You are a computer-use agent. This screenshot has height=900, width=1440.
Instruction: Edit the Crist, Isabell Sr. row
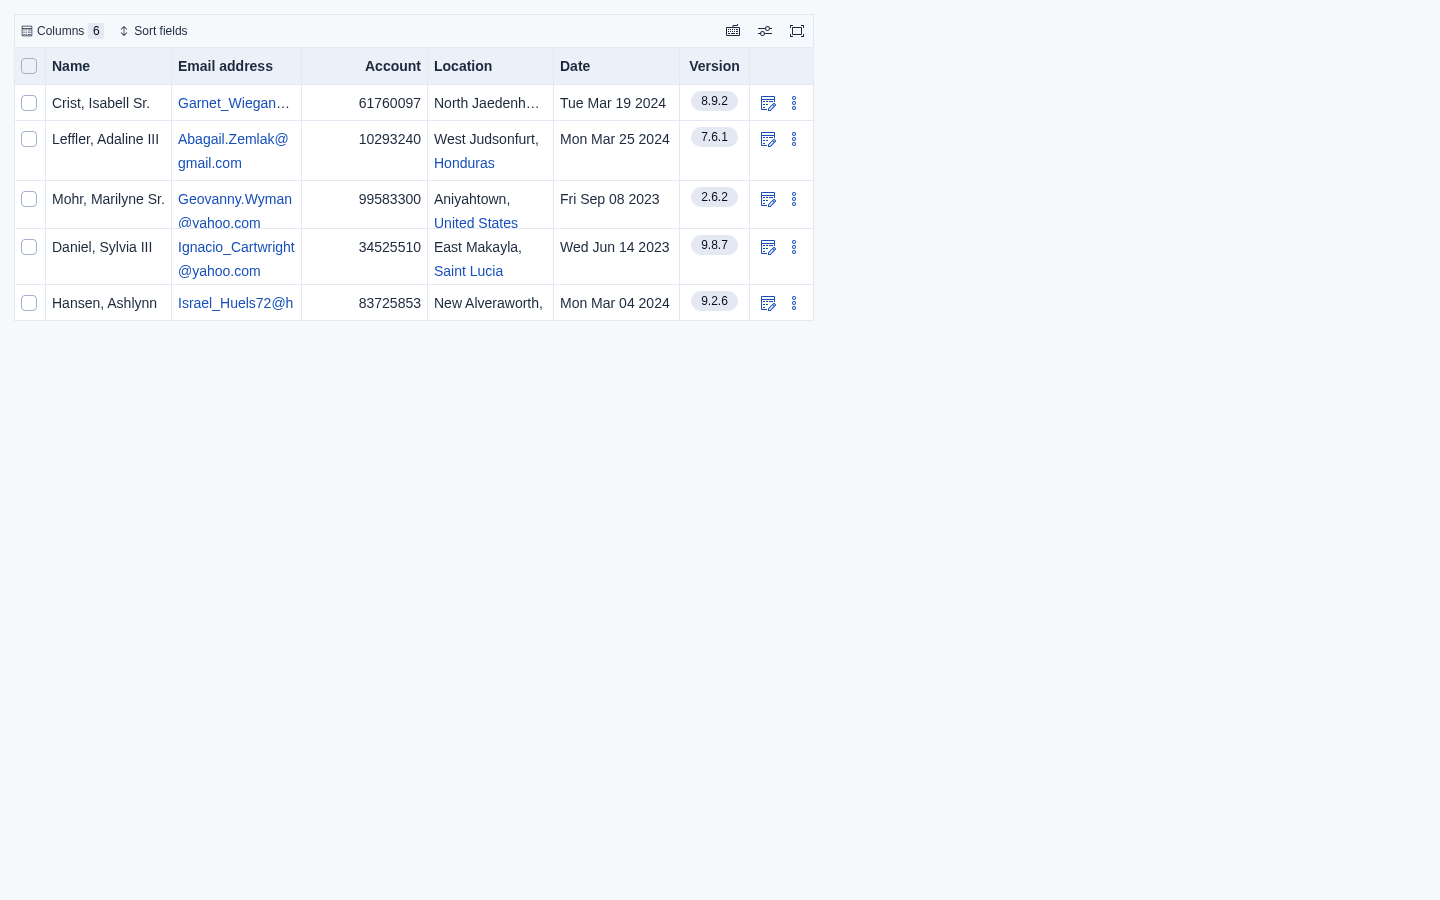click(x=768, y=103)
